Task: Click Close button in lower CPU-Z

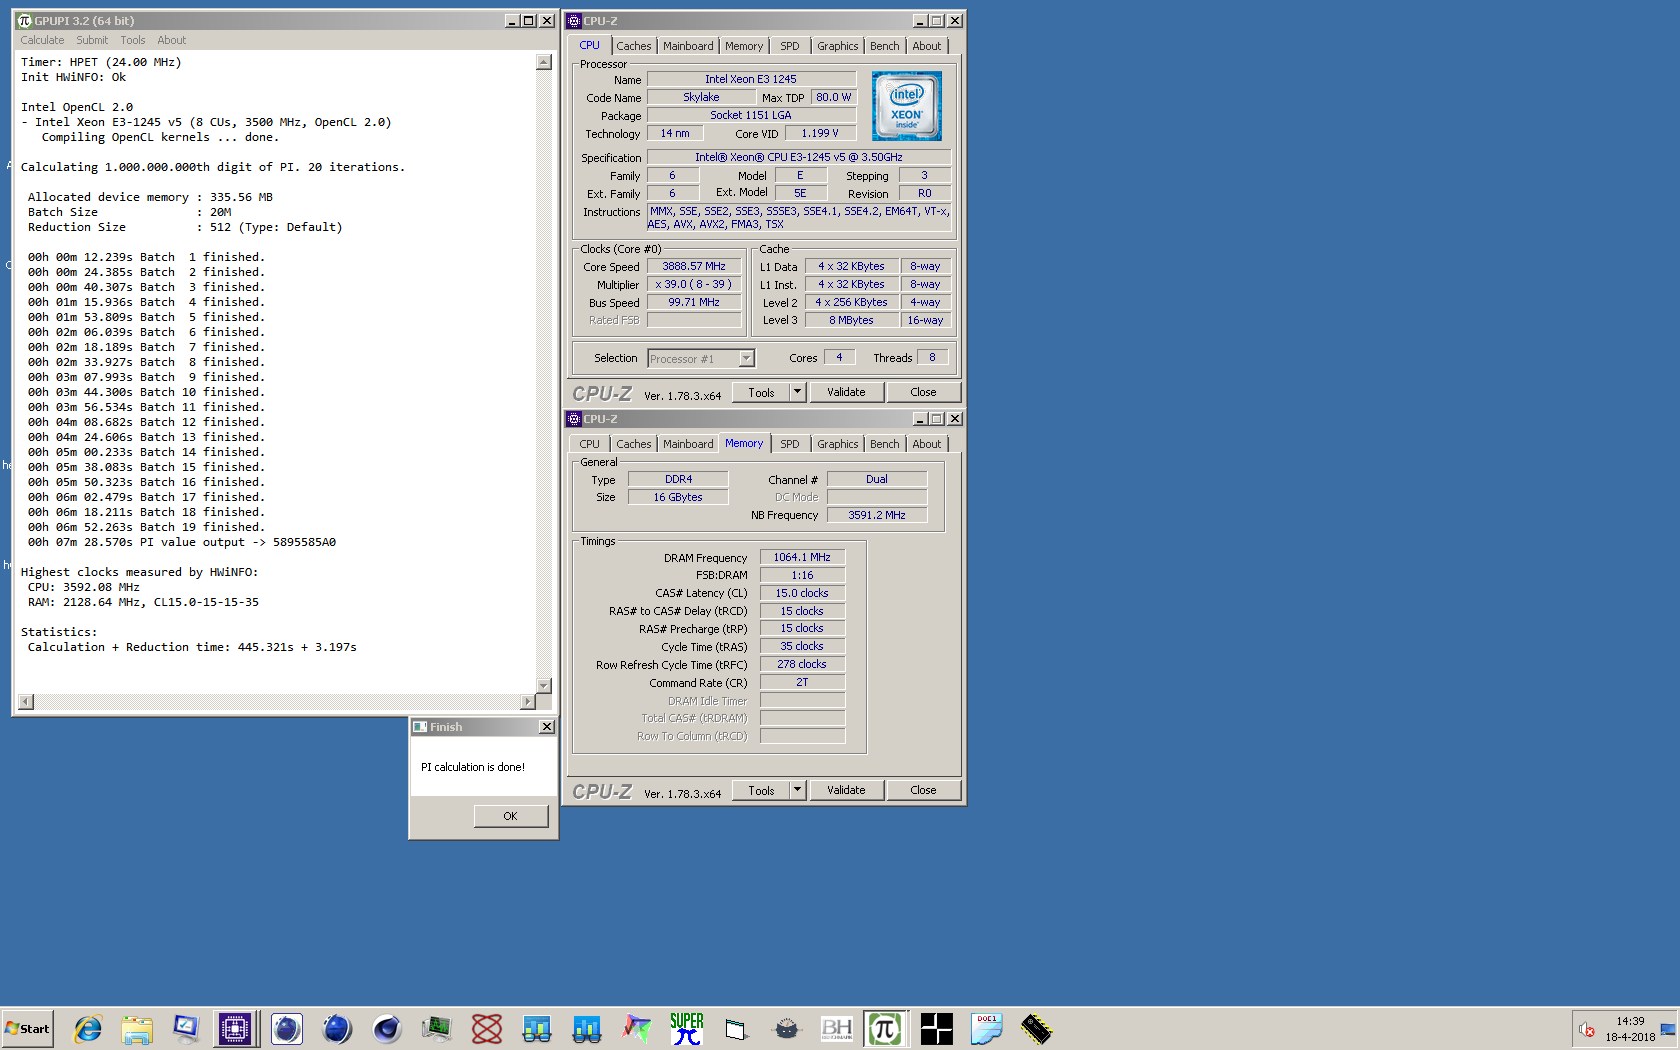Action: coord(923,790)
